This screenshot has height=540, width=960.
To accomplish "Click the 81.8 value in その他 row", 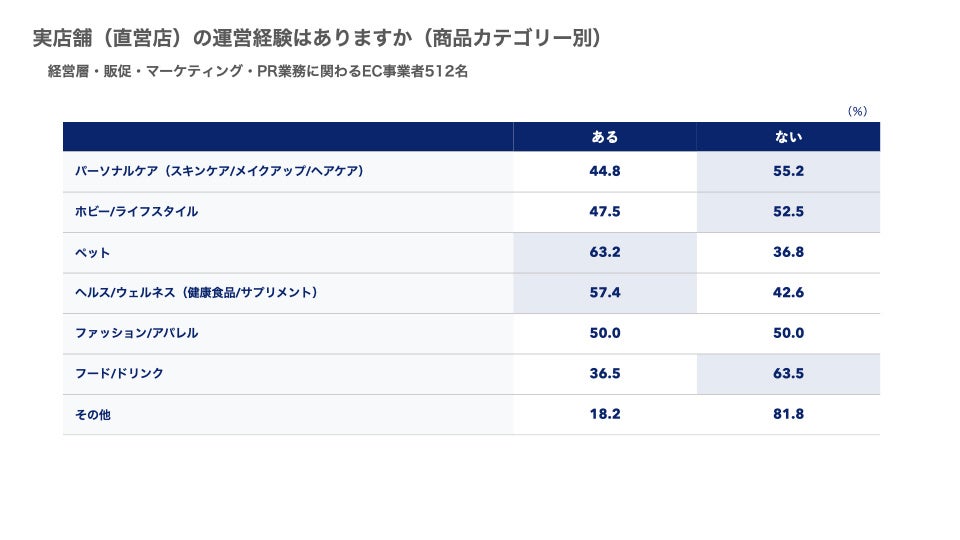I will tap(788, 414).
